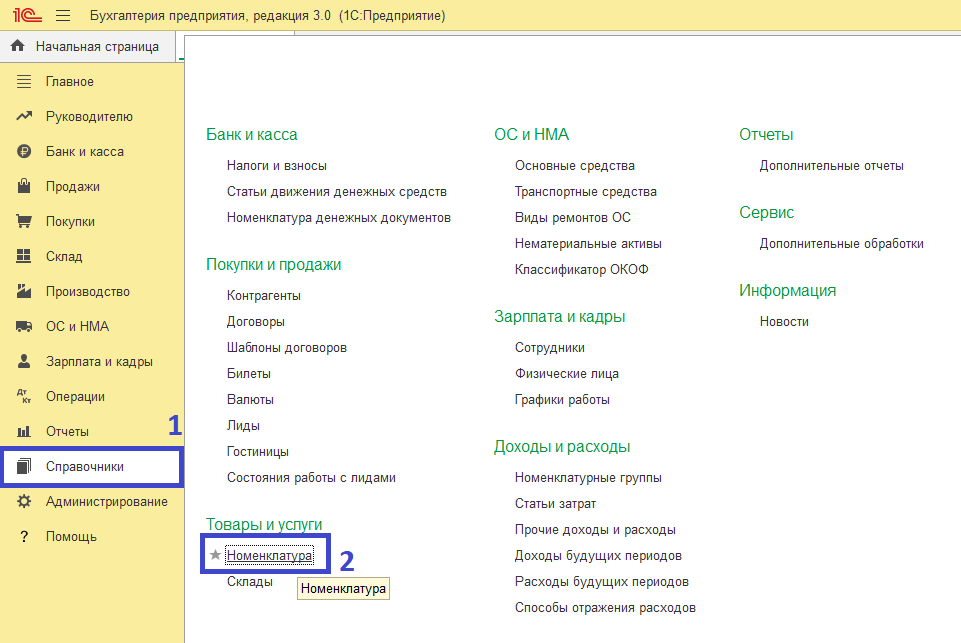Select Справочники in the sidebar
Viewport: 961px width, 643px height.
pos(85,467)
